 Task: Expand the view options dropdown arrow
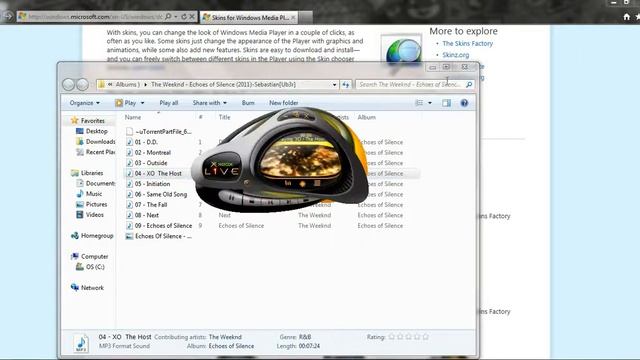[x=430, y=103]
